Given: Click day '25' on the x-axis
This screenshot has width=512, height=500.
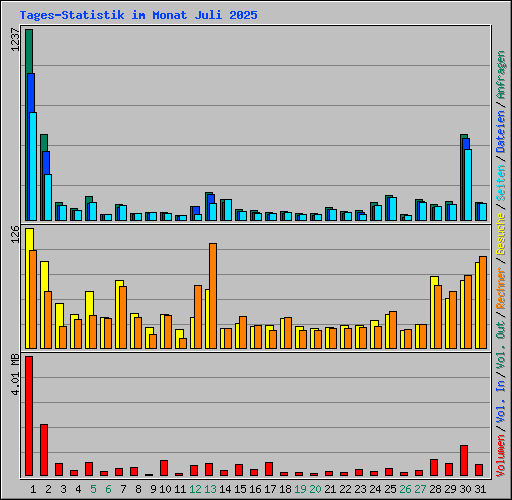Looking at the screenshot, I should coord(390,489).
